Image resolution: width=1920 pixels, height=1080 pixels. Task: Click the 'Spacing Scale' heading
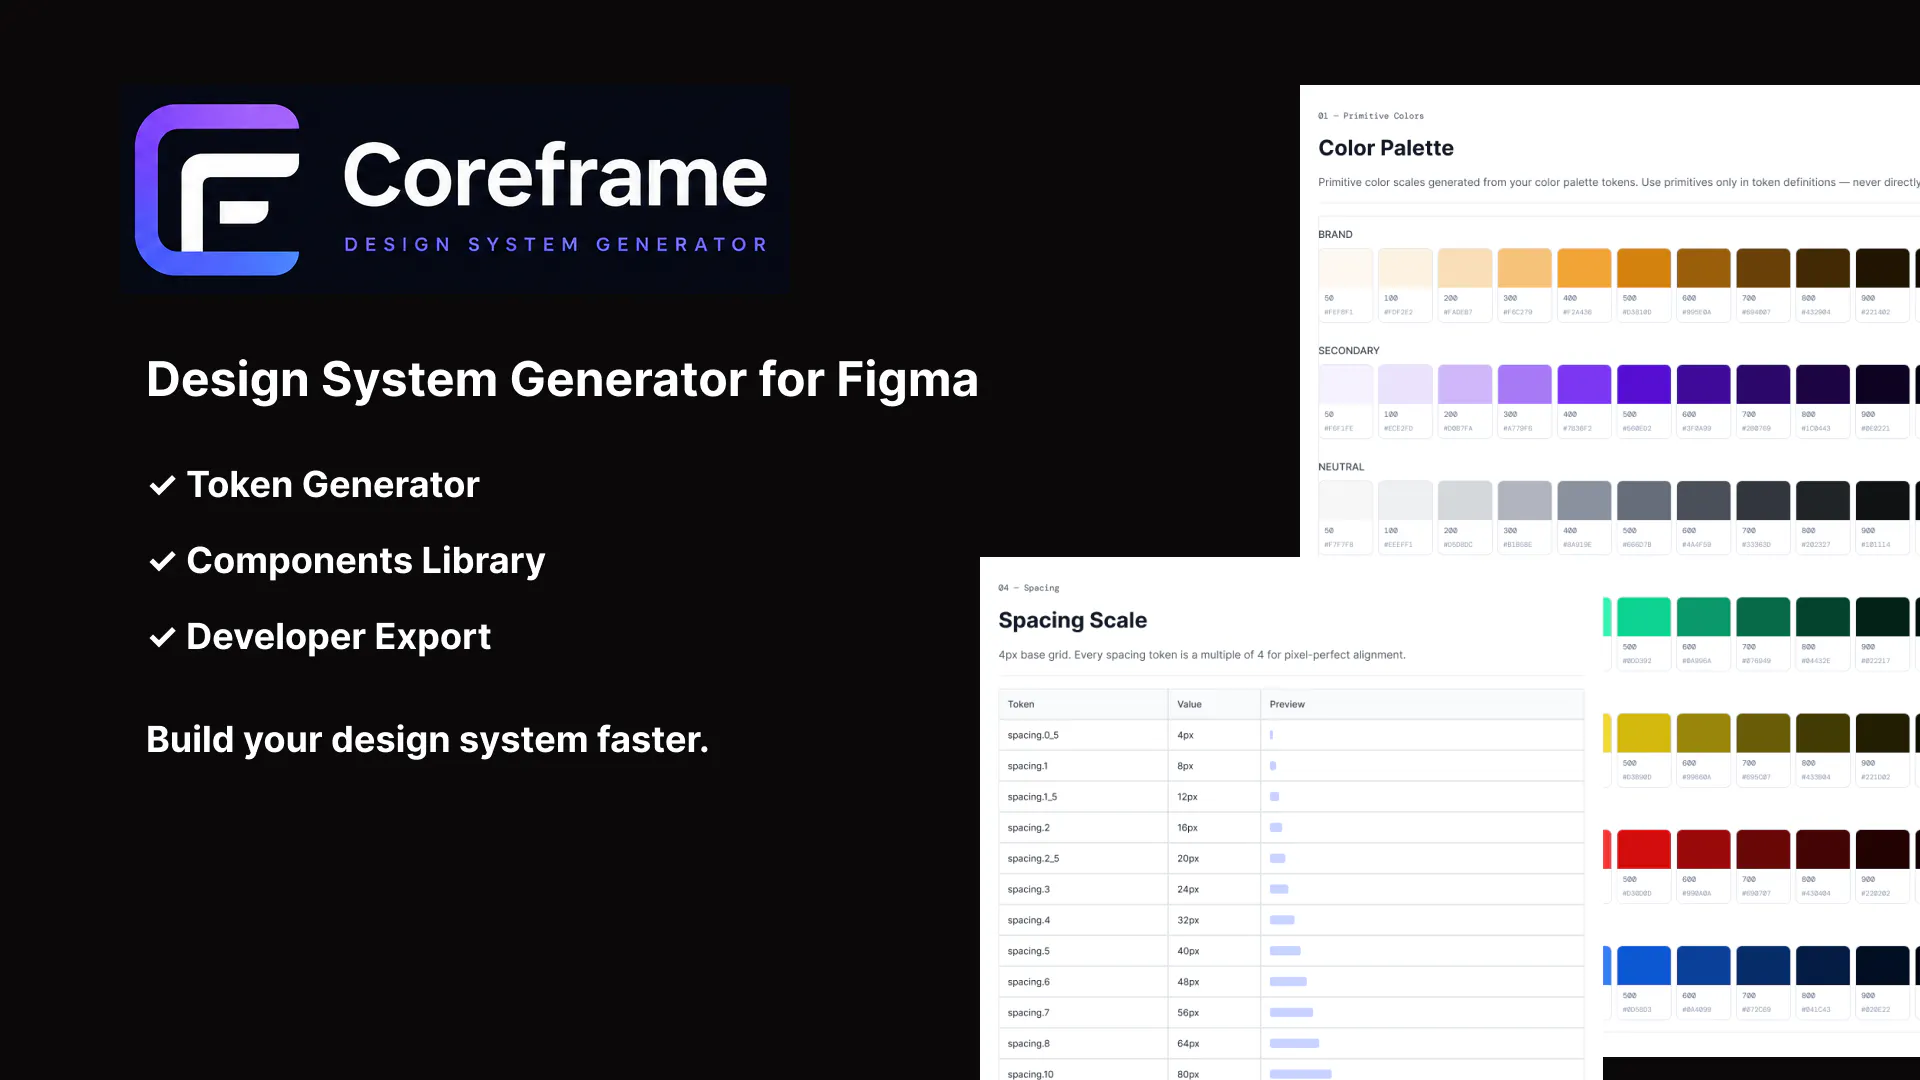[1072, 621]
